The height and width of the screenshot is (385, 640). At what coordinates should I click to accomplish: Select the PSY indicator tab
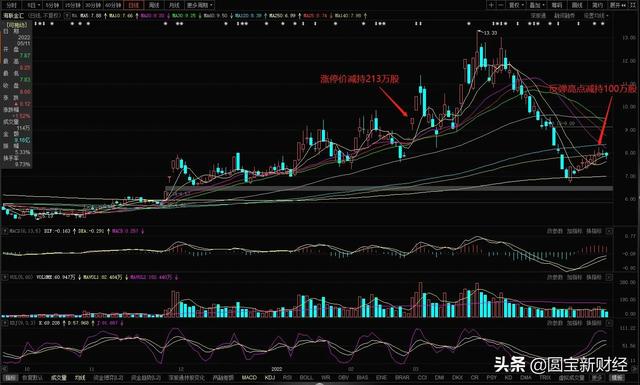492,378
